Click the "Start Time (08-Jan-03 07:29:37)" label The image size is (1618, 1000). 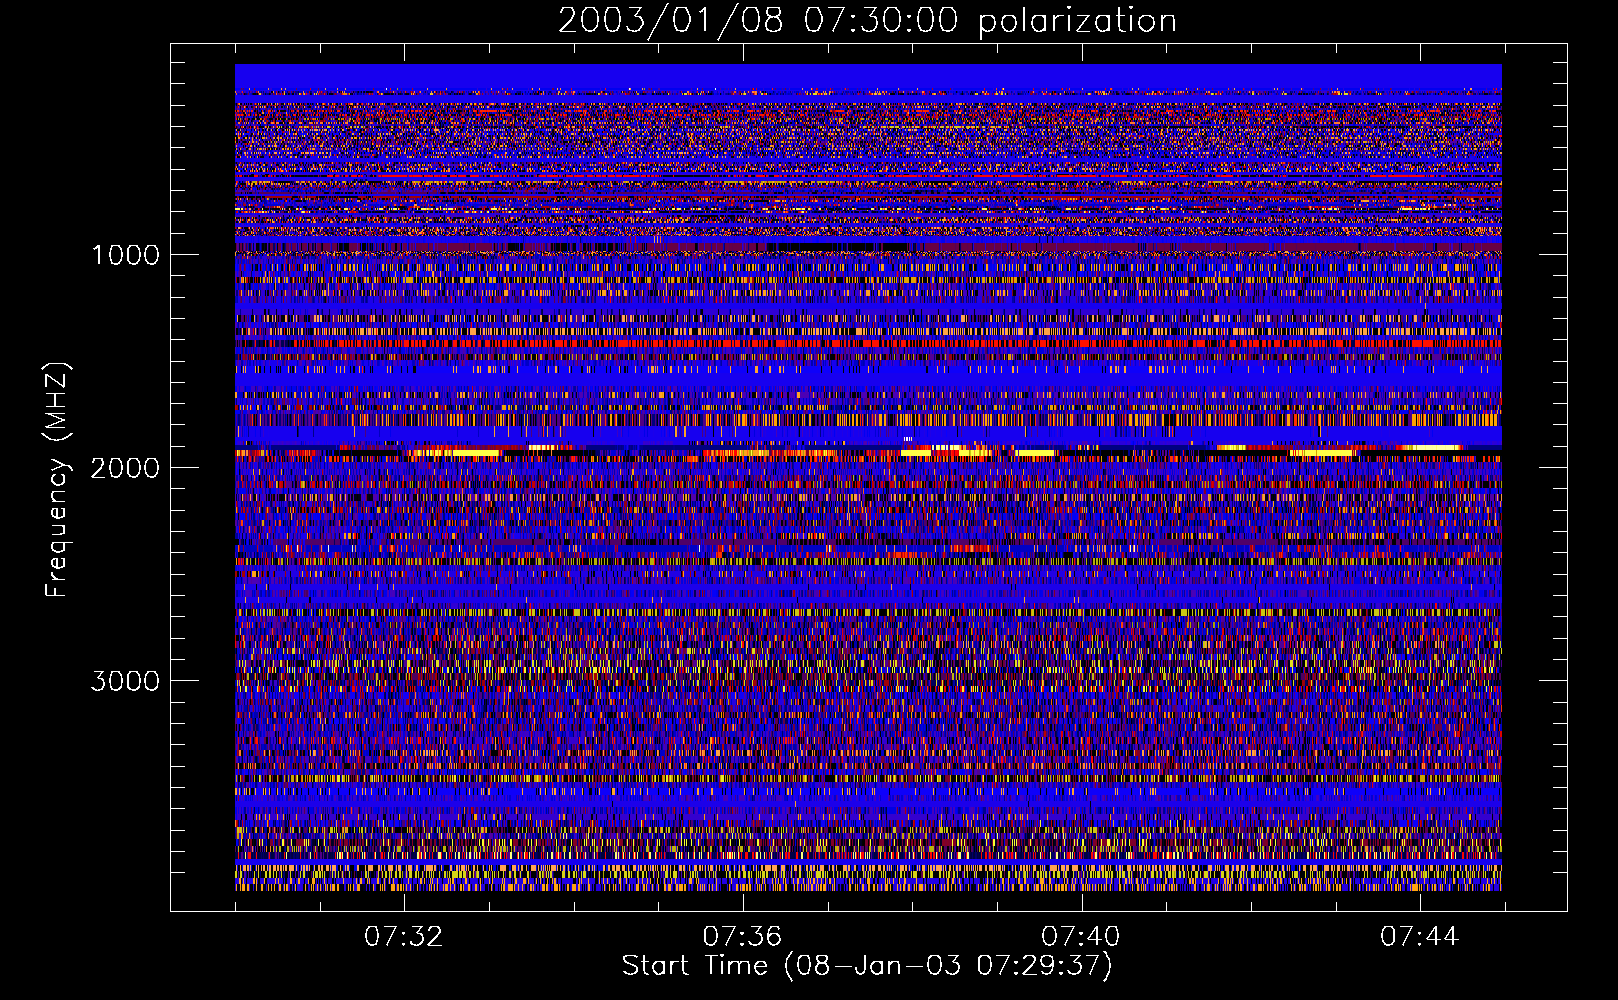pos(867,966)
